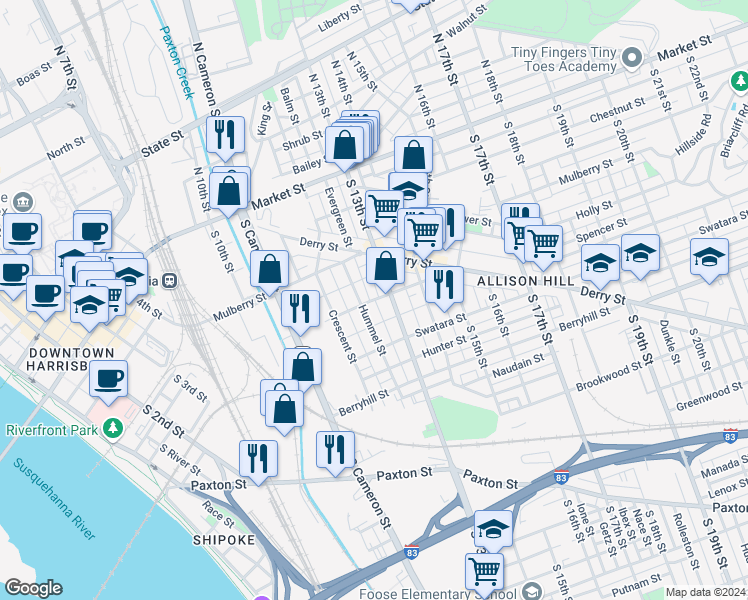Click the Tiny Fingers Tiny Toes Academy label
Image resolution: width=748 pixels, height=600 pixels.
564,59
